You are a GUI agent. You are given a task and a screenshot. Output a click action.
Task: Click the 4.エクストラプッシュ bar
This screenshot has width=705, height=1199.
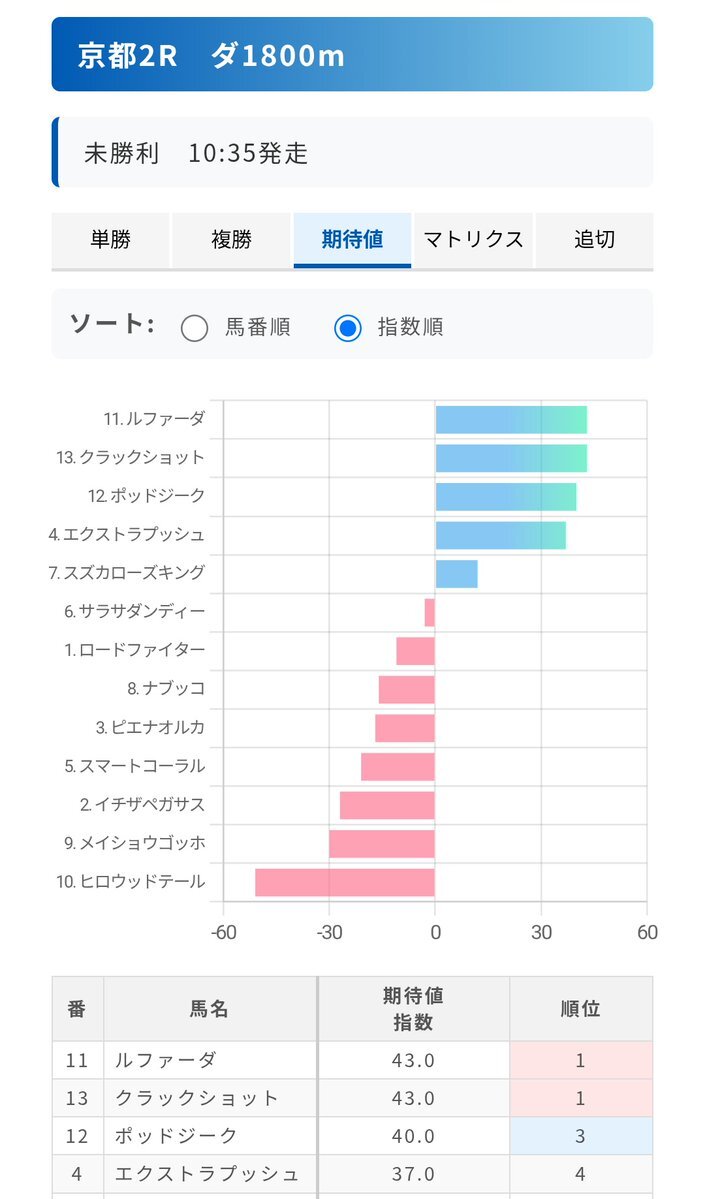(x=500, y=535)
